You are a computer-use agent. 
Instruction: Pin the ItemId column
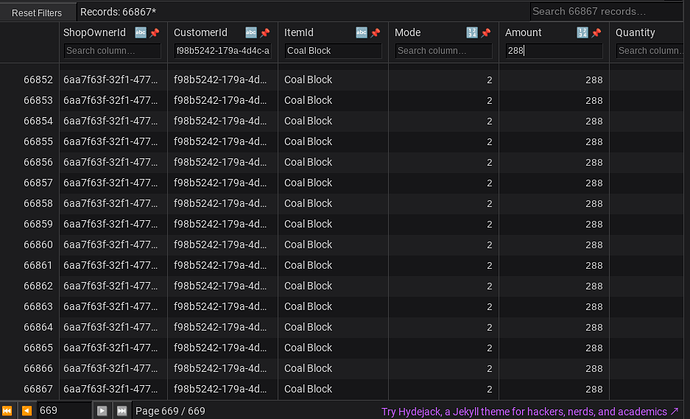(x=375, y=33)
